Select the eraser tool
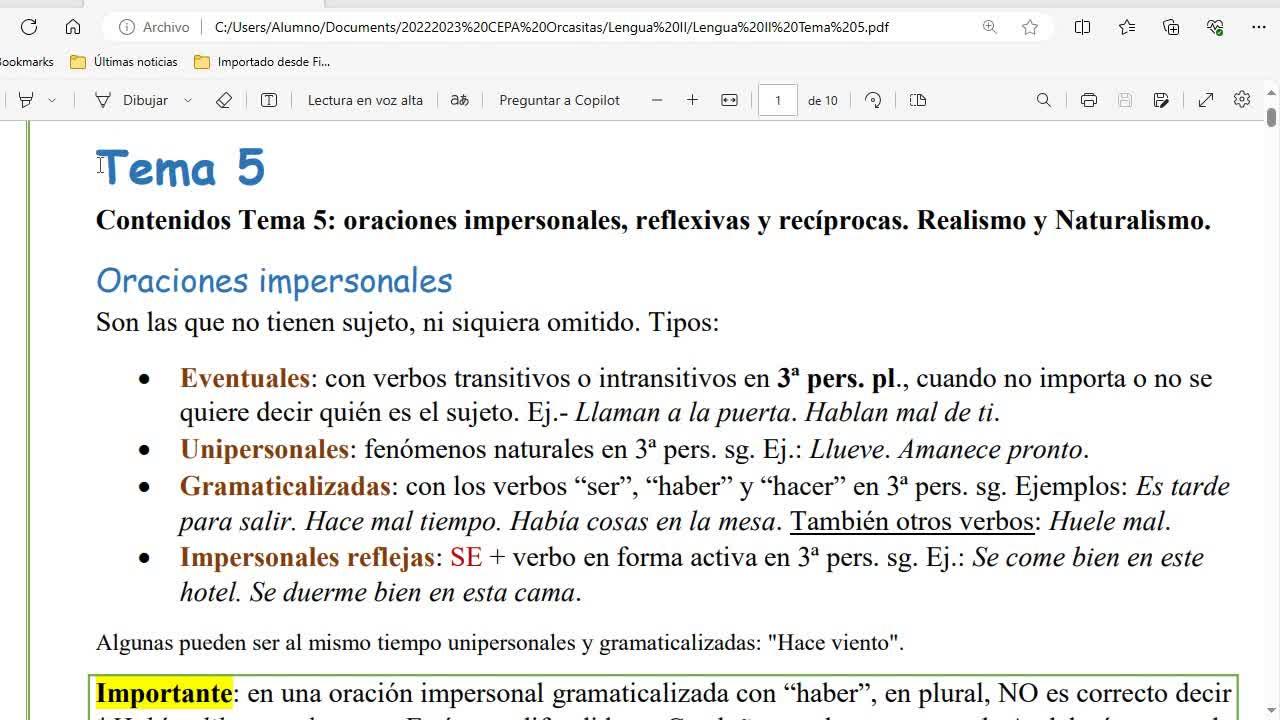Viewport: 1280px width, 720px height. tap(224, 100)
